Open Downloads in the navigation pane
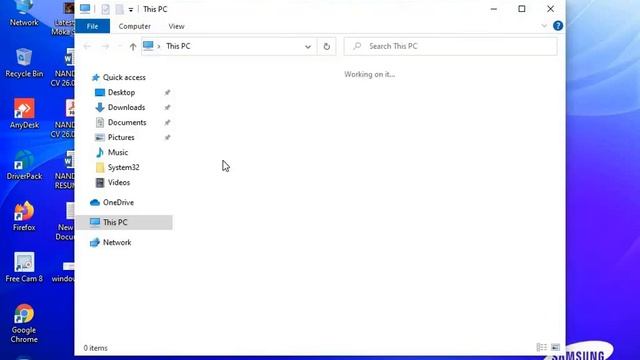The image size is (640, 360). click(126, 107)
